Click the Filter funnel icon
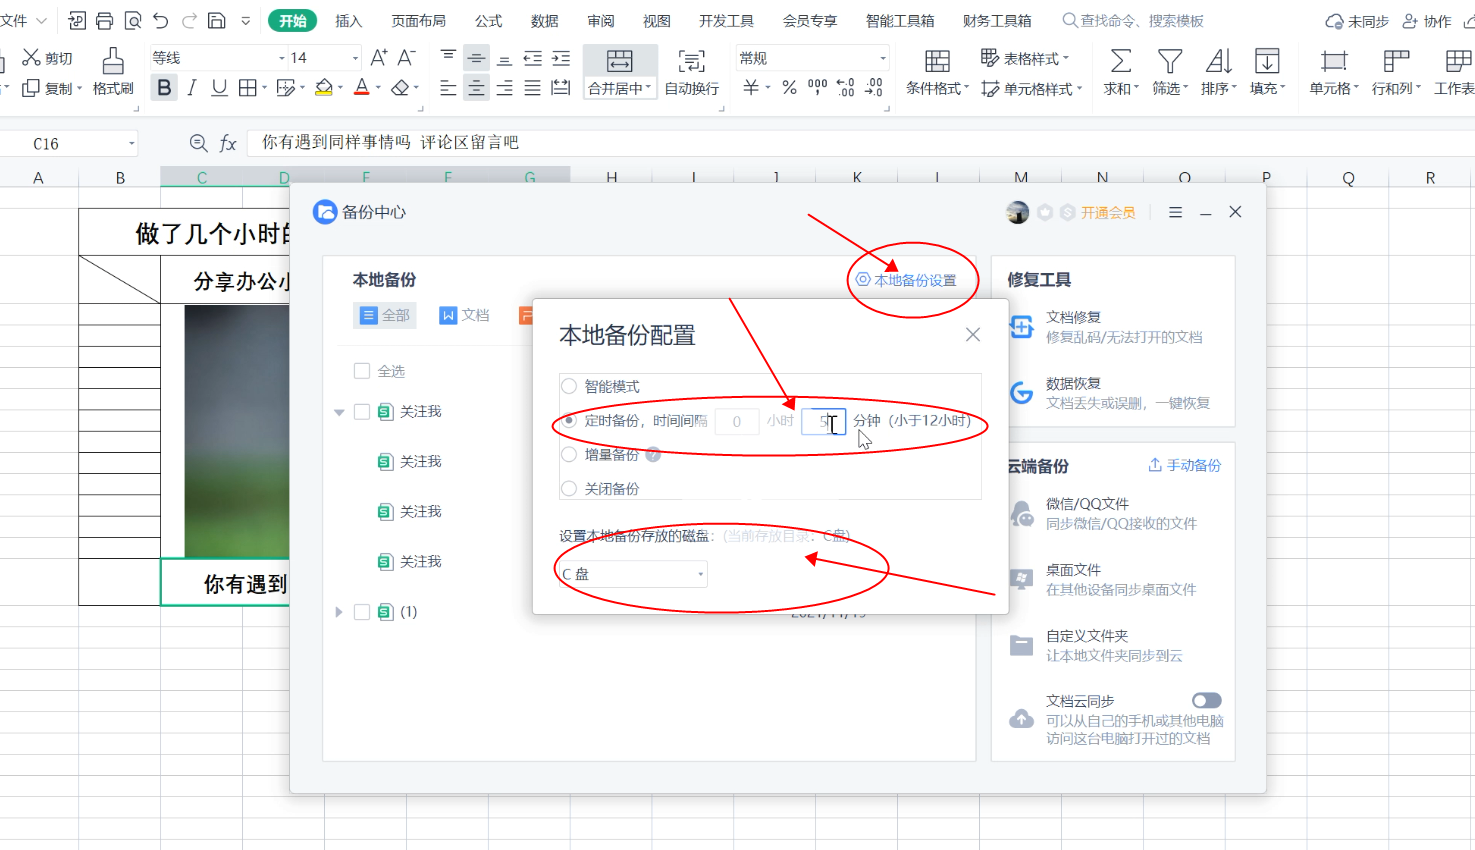This screenshot has width=1475, height=850. [x=1169, y=61]
